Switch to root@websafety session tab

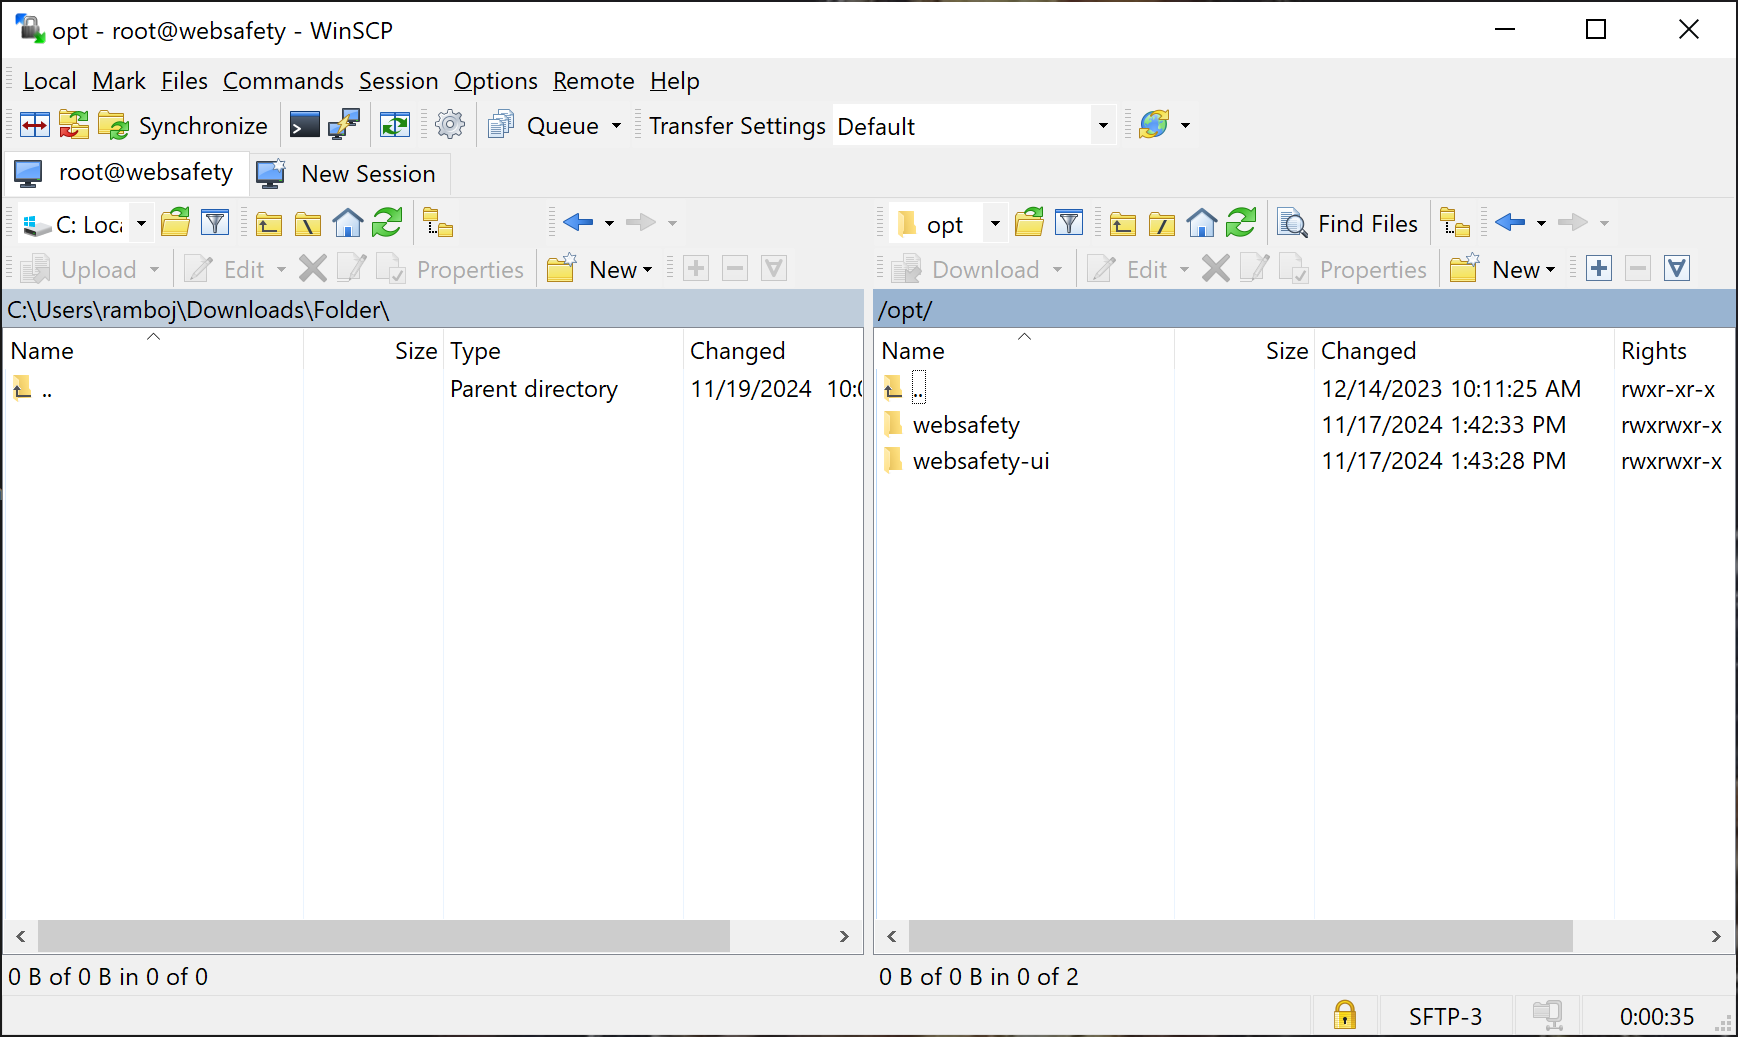[126, 173]
